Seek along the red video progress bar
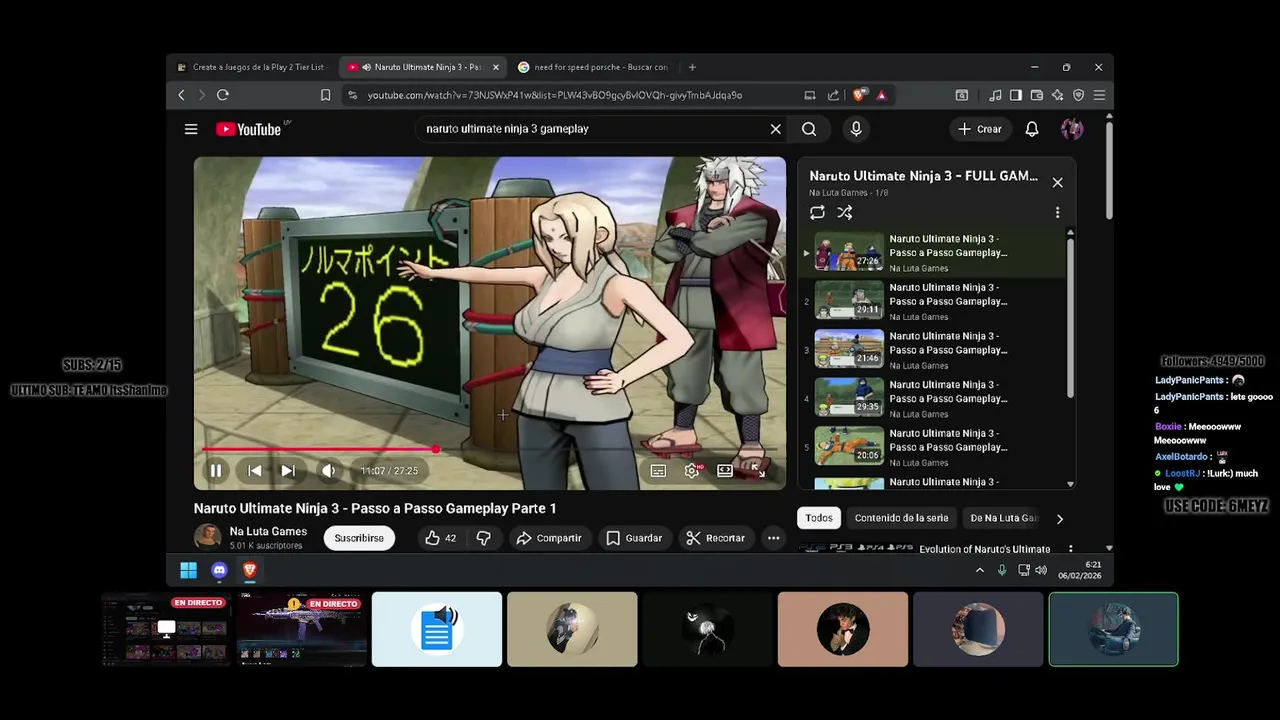The width and height of the screenshot is (1280, 720). pyautogui.click(x=490, y=449)
